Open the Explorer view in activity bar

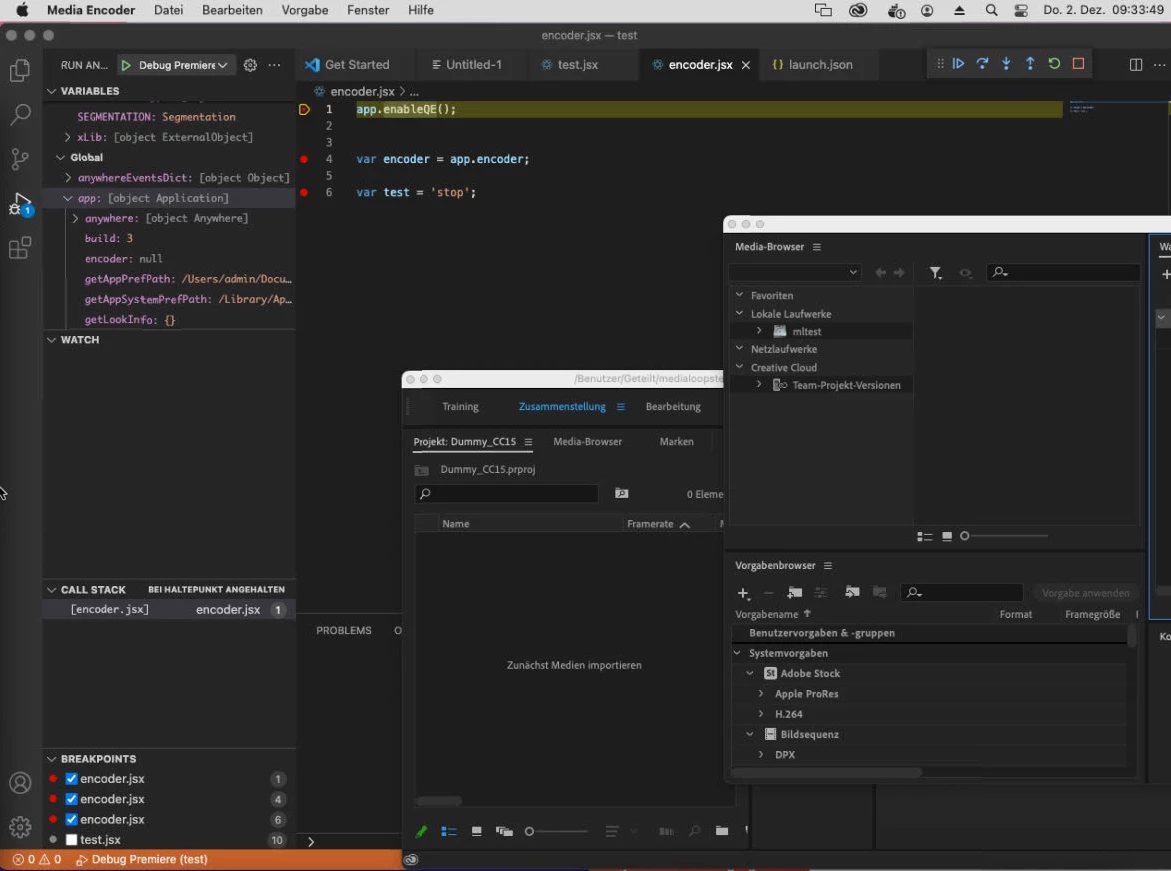(20, 70)
